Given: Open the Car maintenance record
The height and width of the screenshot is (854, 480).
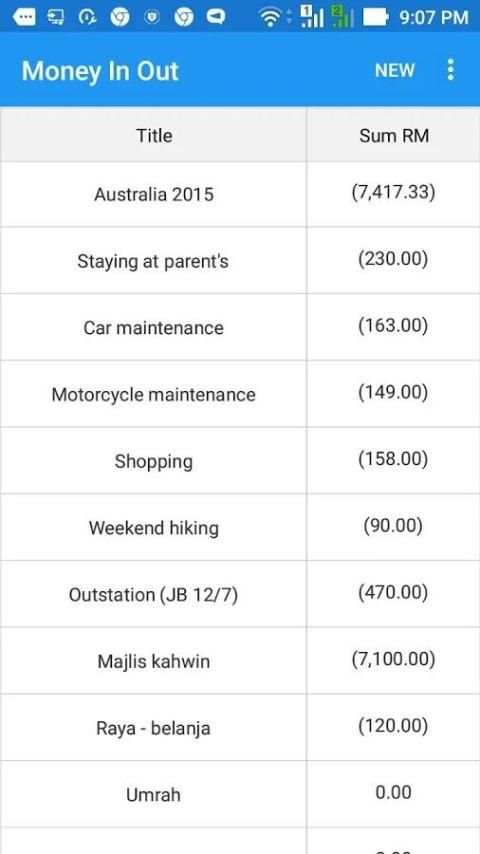Looking at the screenshot, I should pyautogui.click(x=240, y=327).
